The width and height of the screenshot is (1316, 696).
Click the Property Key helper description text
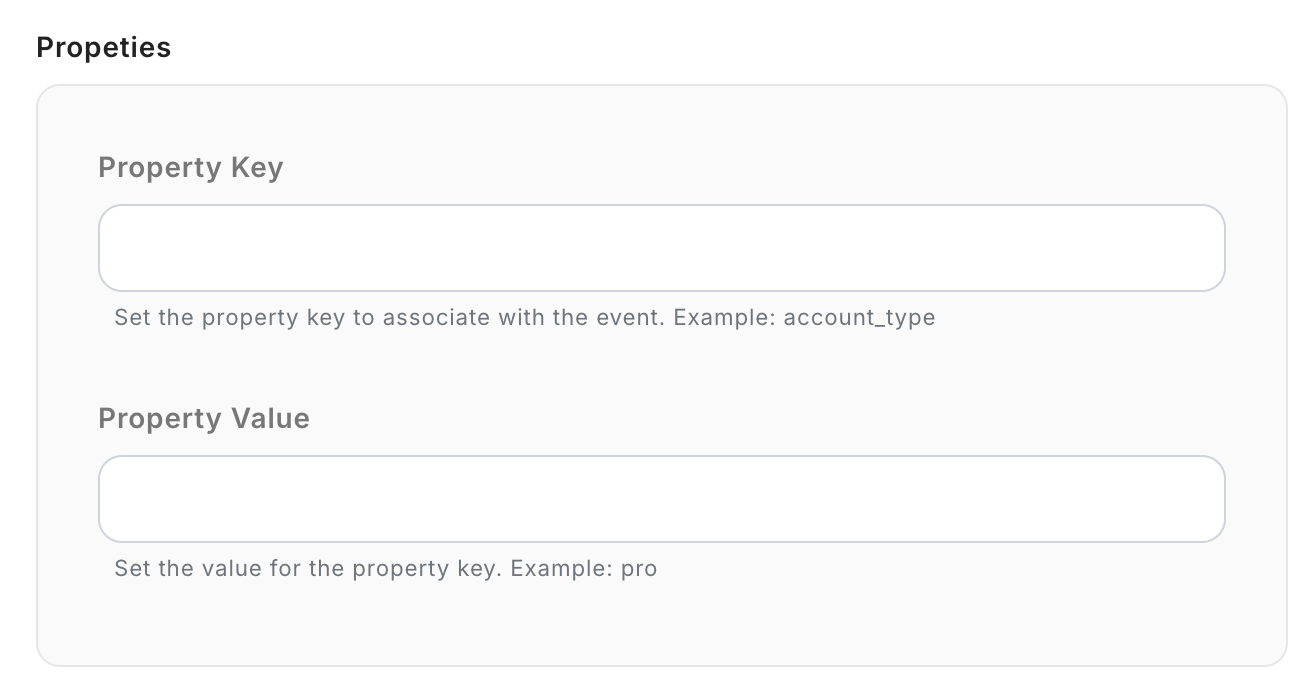pyautogui.click(x=524, y=318)
